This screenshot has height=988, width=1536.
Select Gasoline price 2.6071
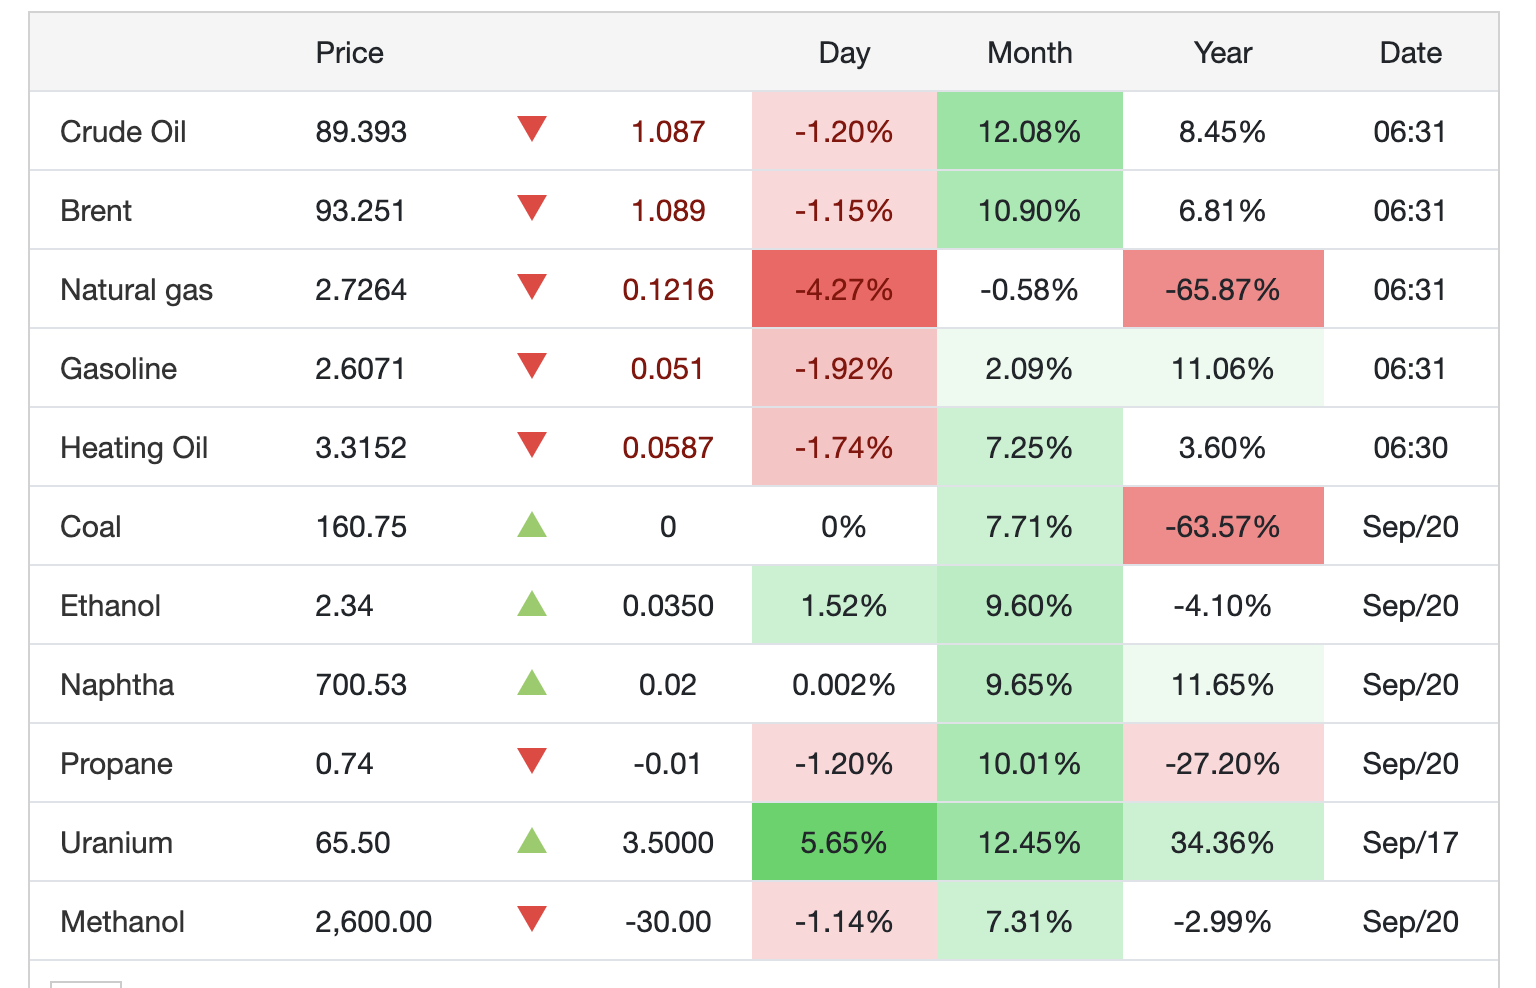(360, 368)
